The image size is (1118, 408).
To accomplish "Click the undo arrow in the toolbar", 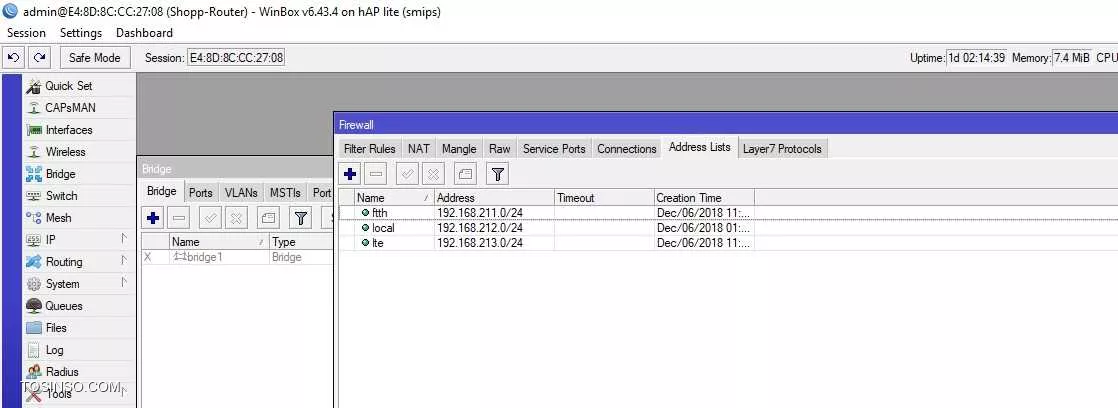I will tap(14, 57).
